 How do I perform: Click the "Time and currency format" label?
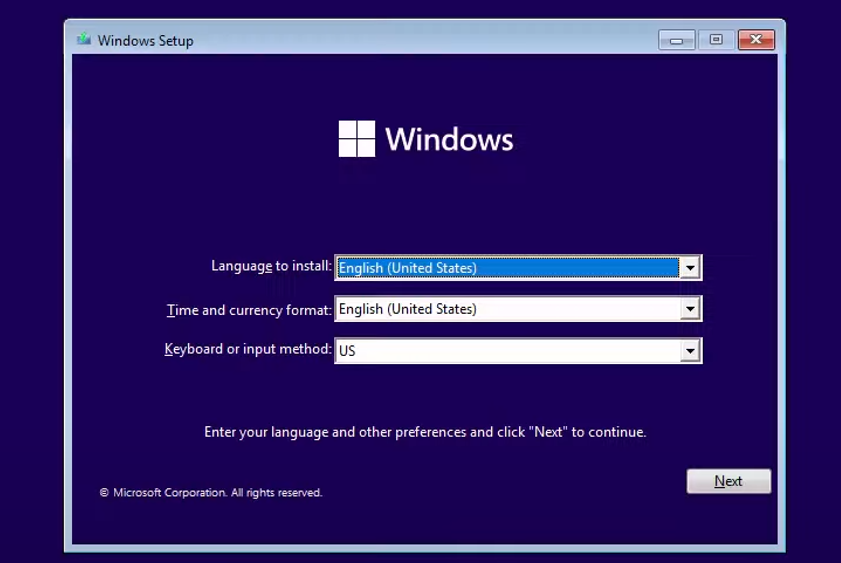pyautogui.click(x=249, y=310)
